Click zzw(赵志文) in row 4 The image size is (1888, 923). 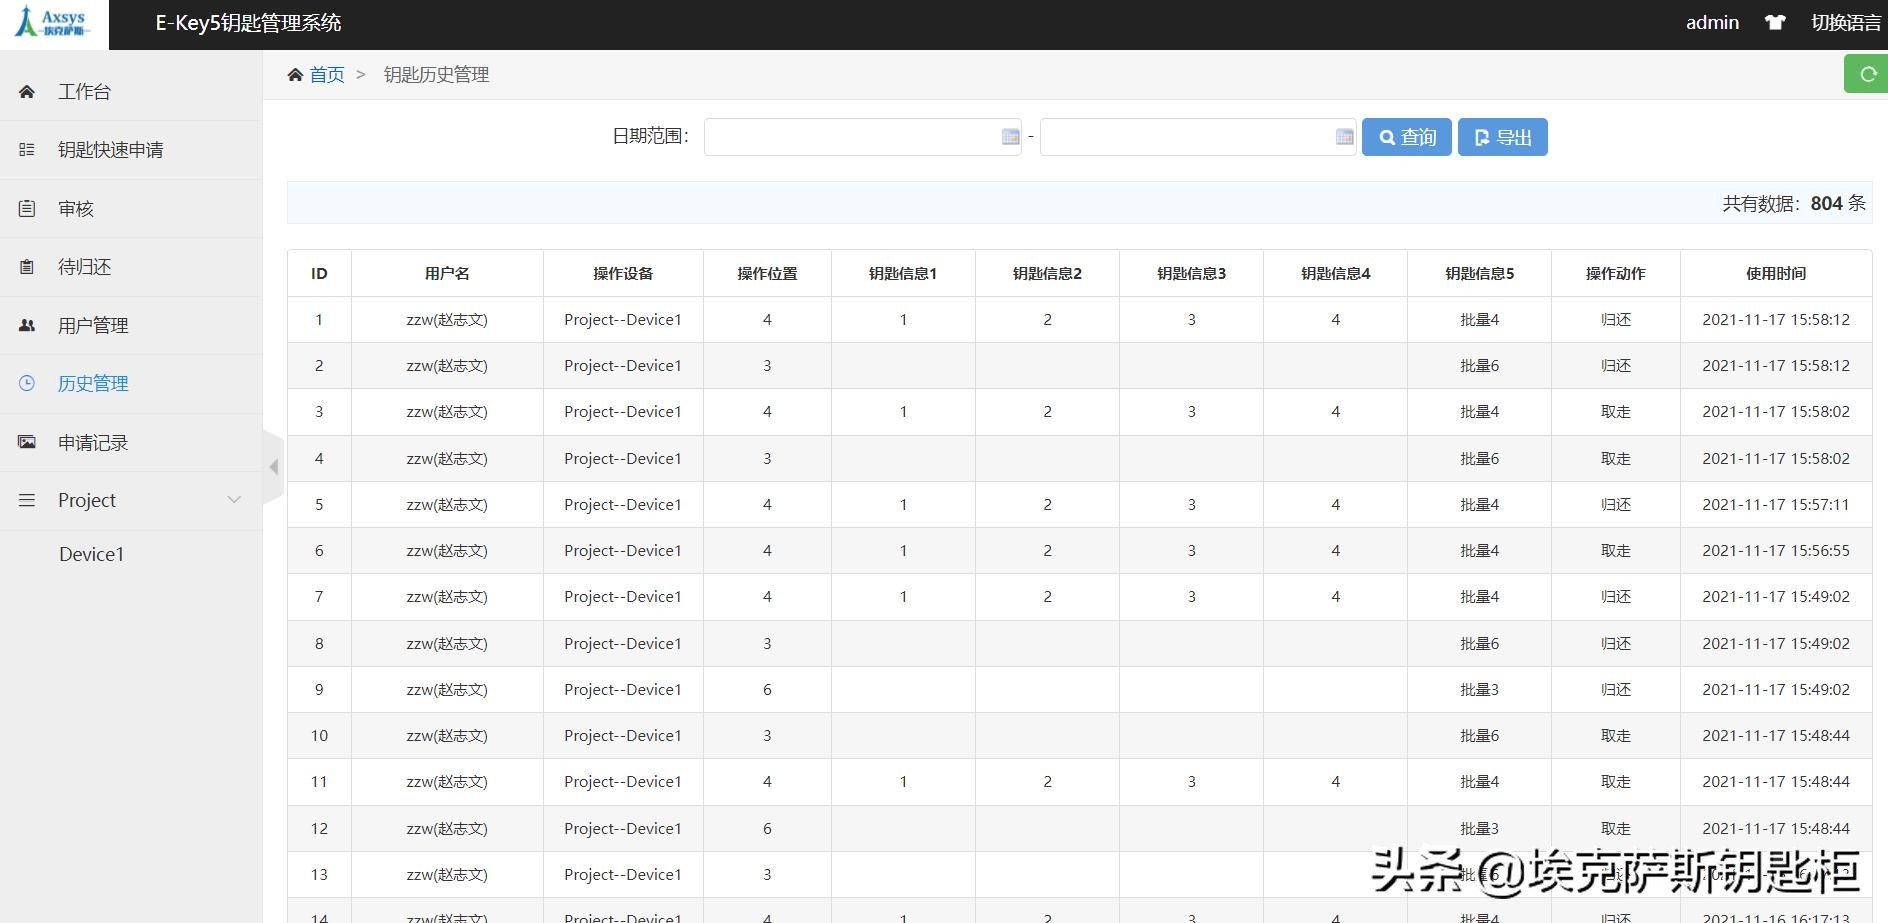point(447,459)
